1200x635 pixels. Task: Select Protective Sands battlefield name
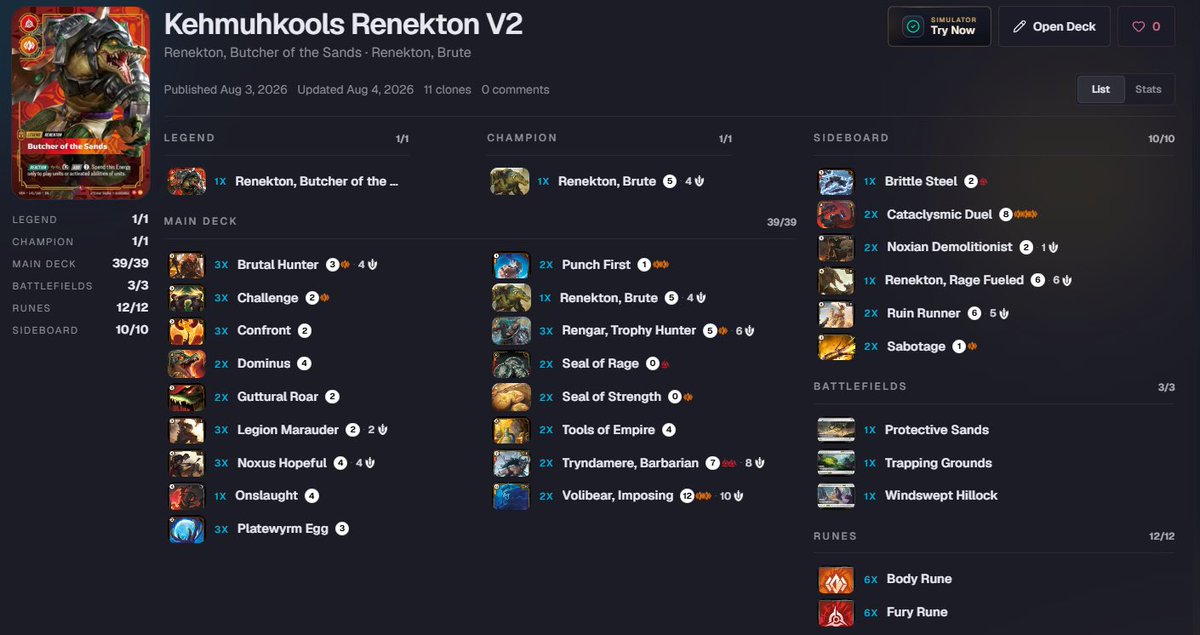pyautogui.click(x=937, y=430)
